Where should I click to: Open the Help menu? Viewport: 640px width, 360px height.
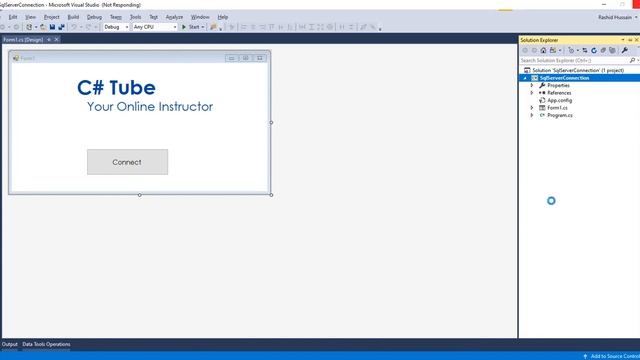(222, 17)
